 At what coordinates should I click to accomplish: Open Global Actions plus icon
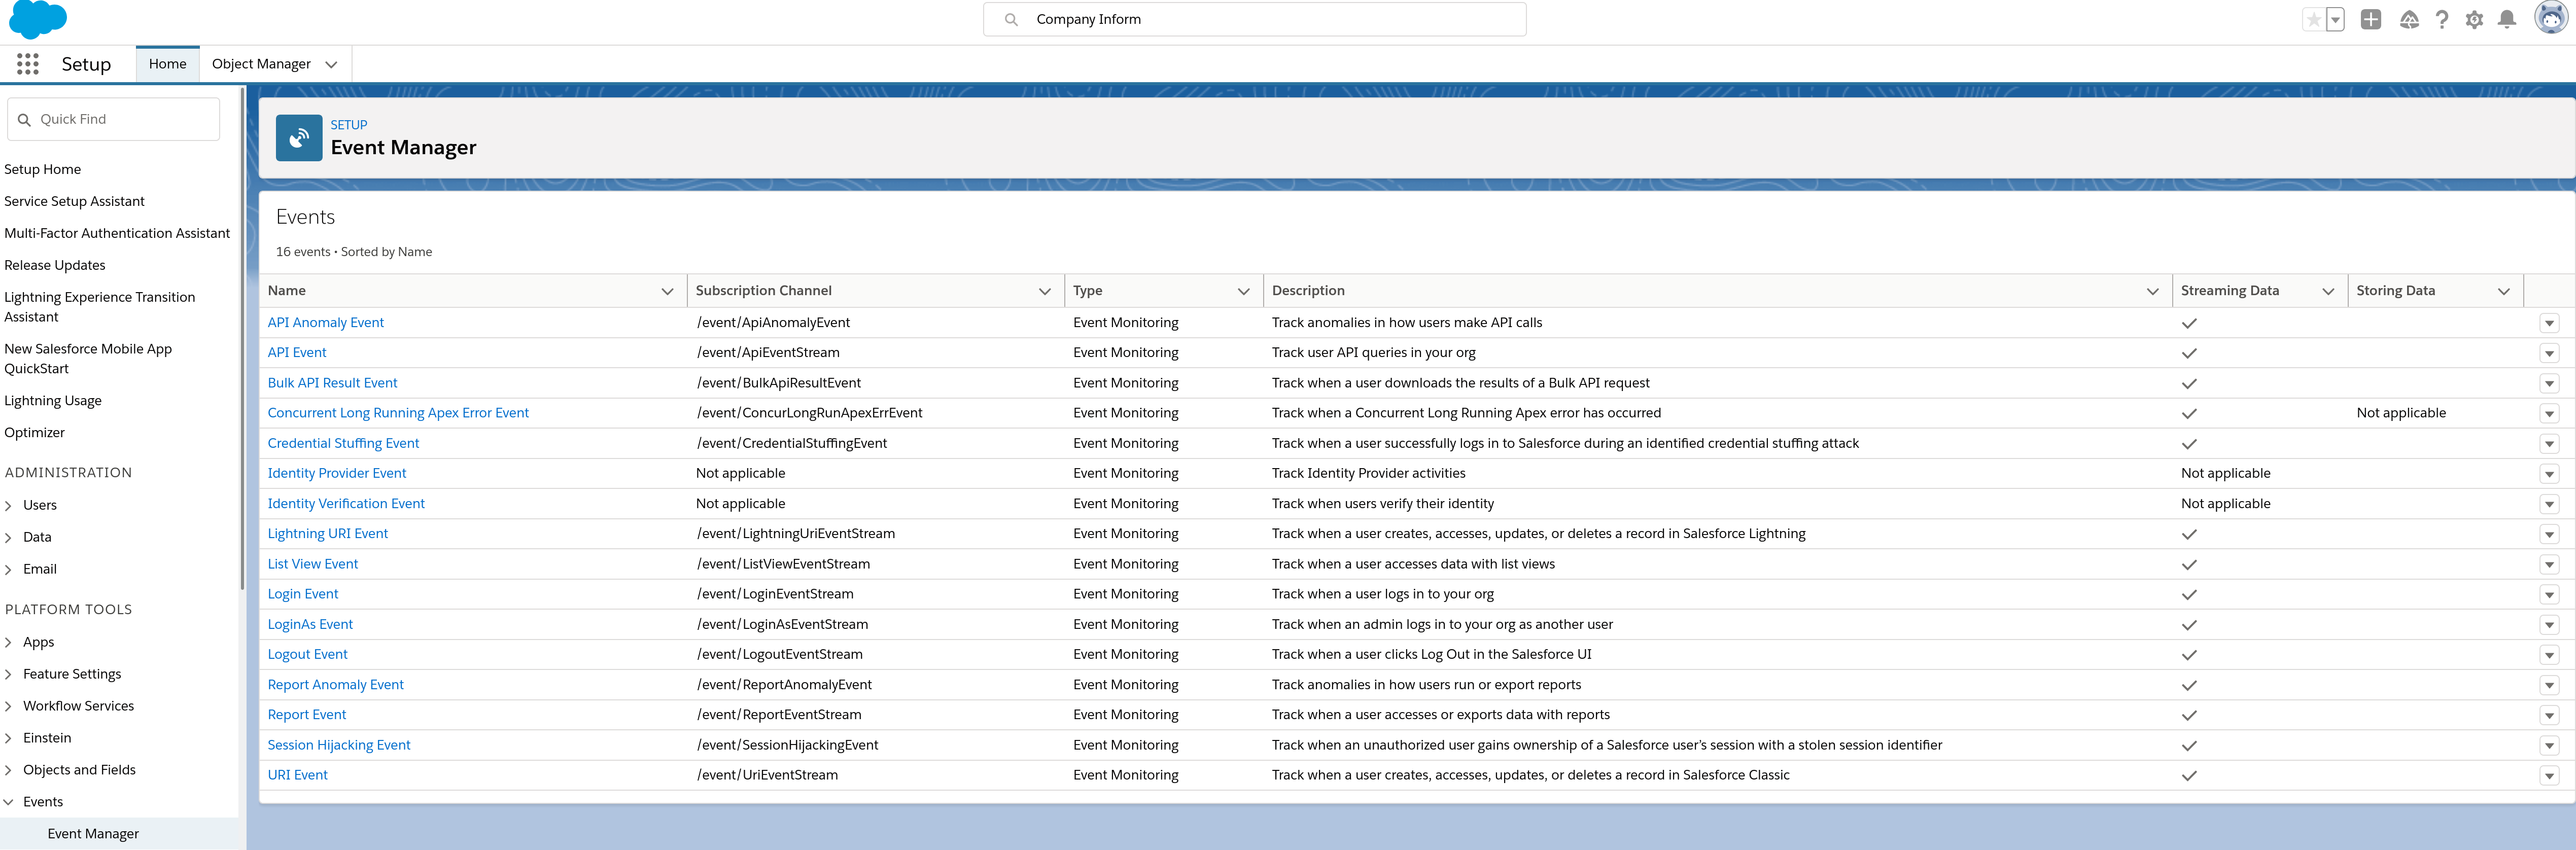[2371, 20]
